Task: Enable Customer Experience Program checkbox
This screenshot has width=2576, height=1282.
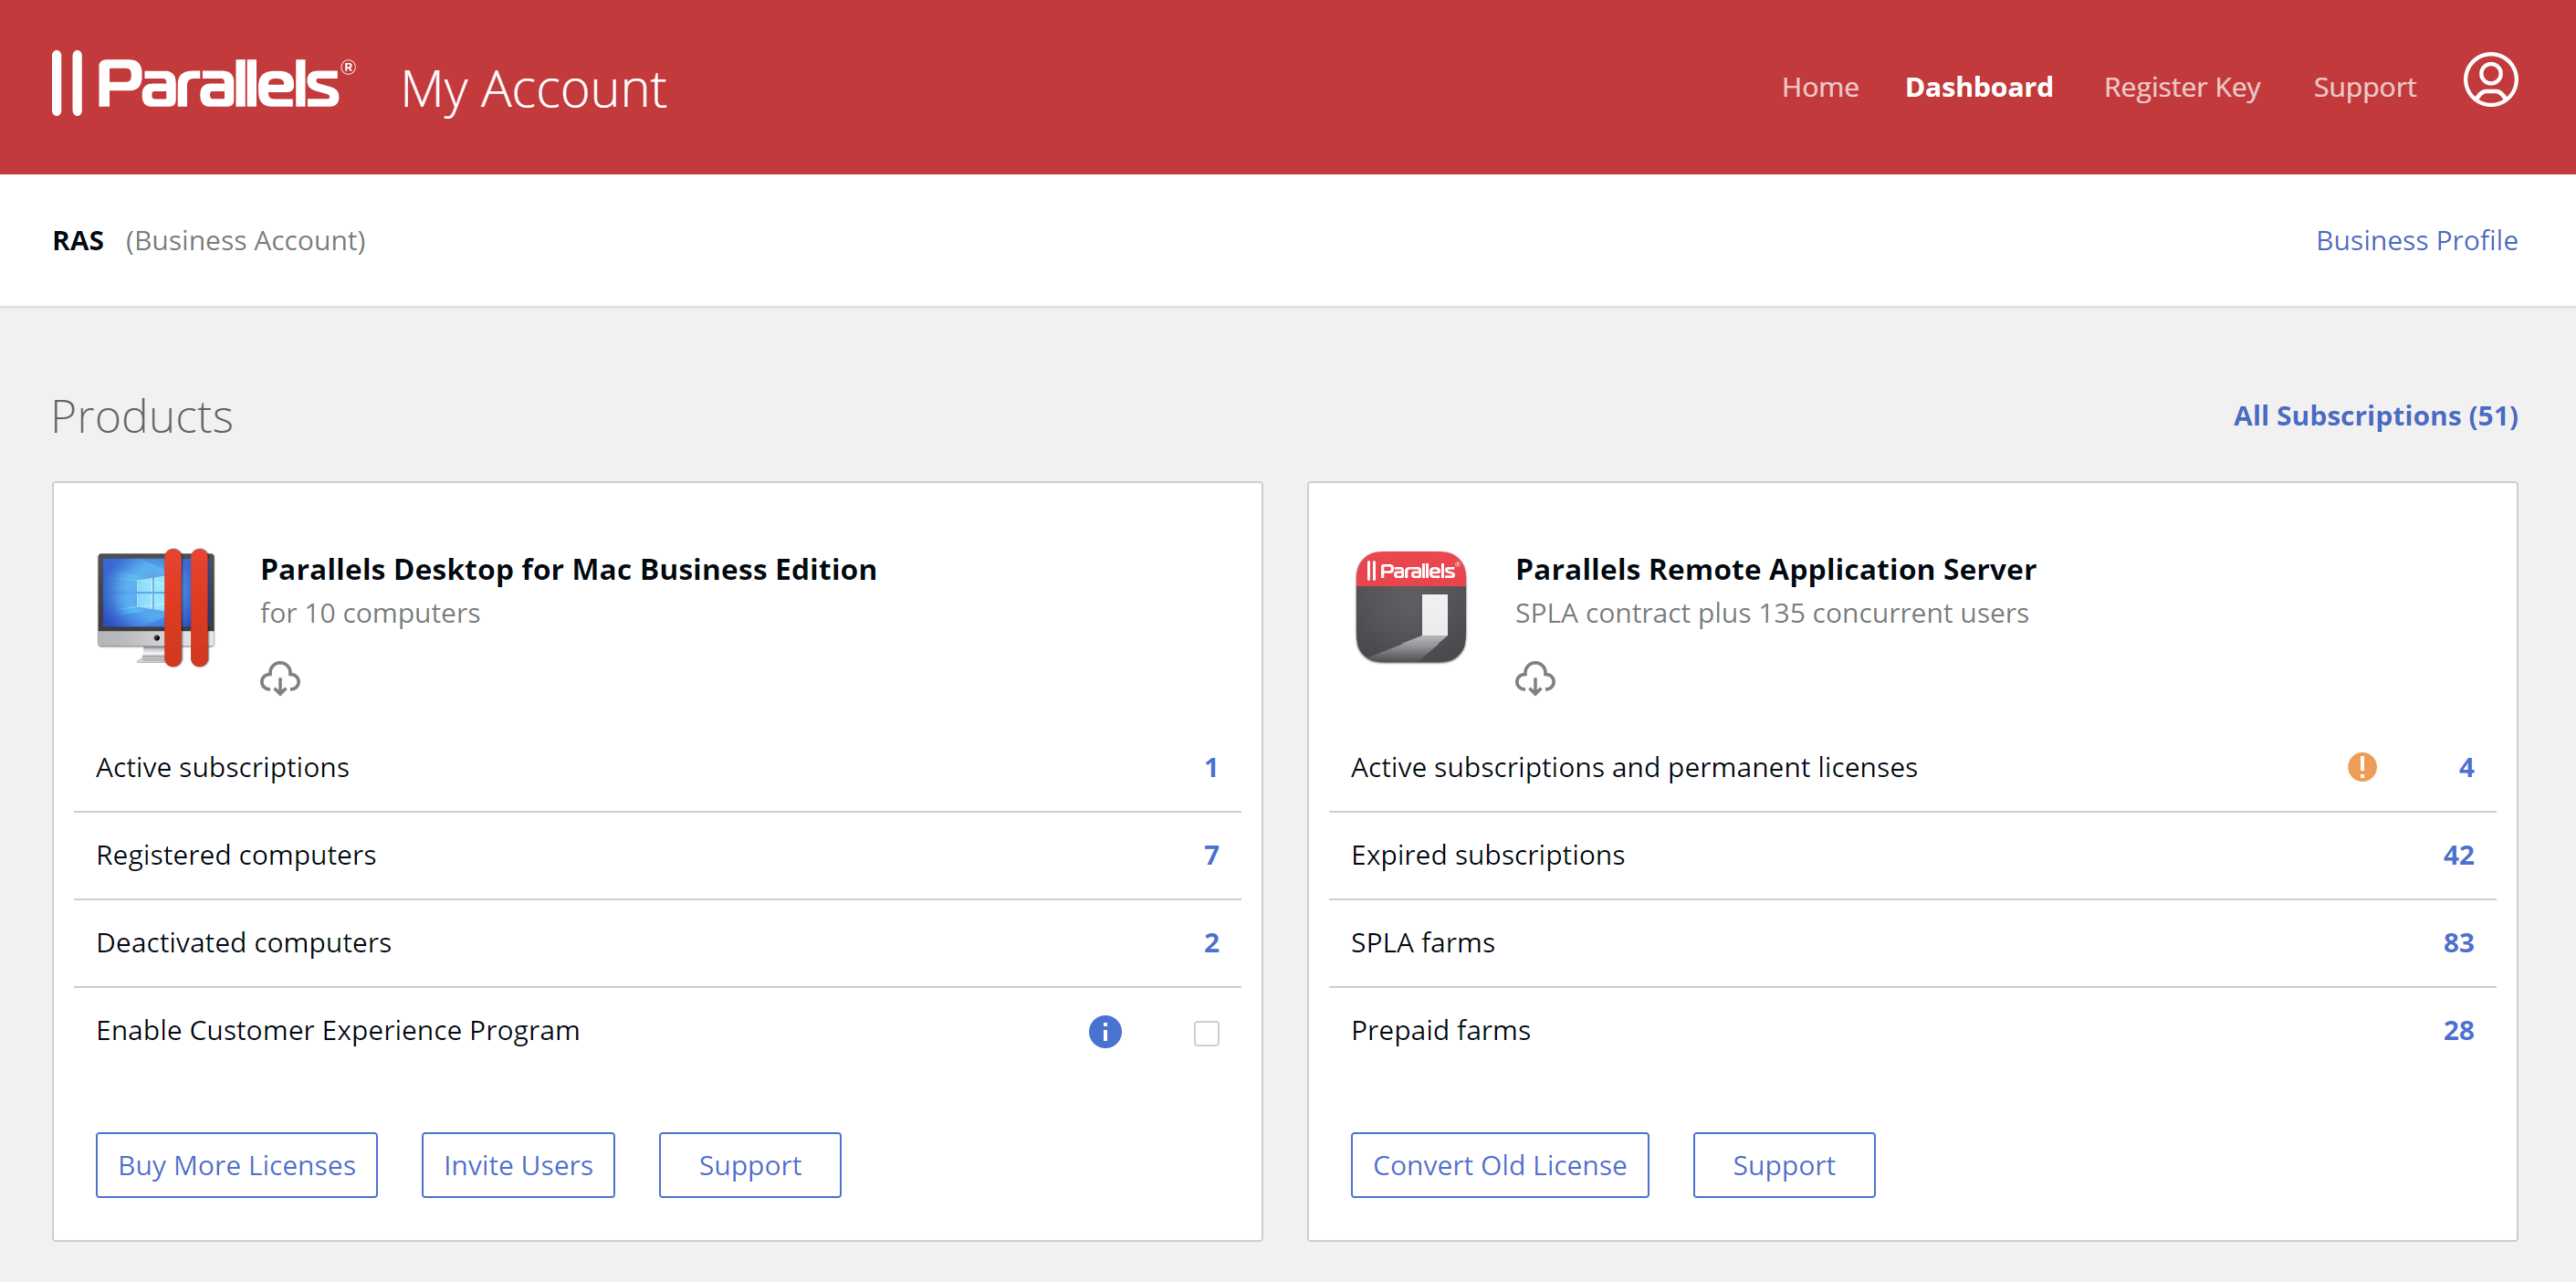Action: click(1207, 1033)
